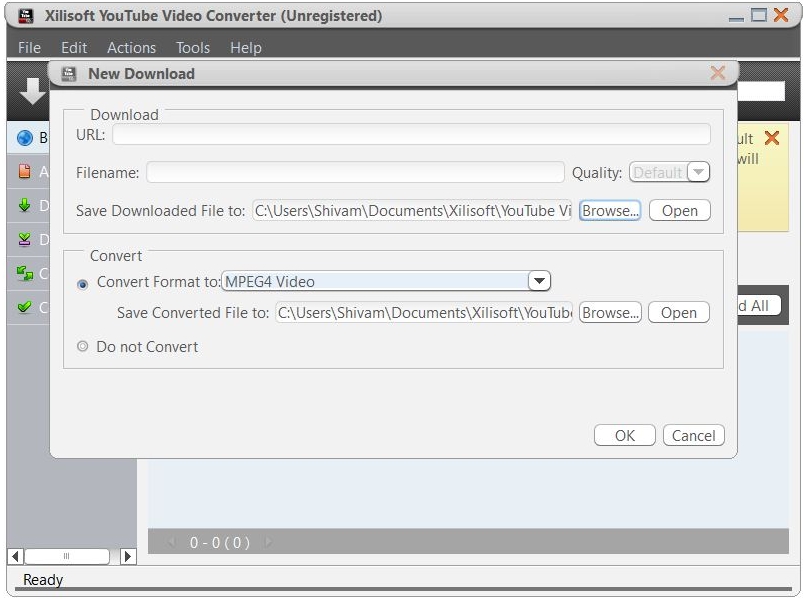The width and height of the screenshot is (806, 599).
Task: Click the Cancel button
Action: tap(693, 435)
